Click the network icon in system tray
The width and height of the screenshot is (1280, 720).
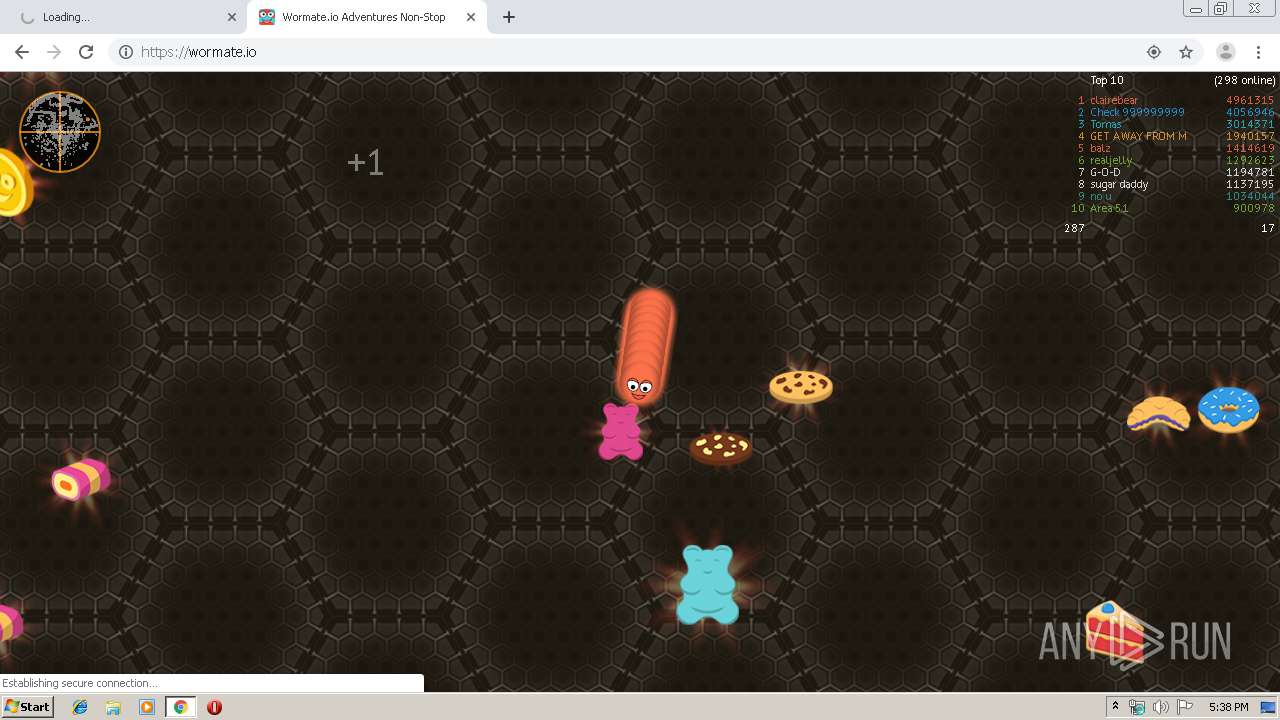coord(1137,707)
